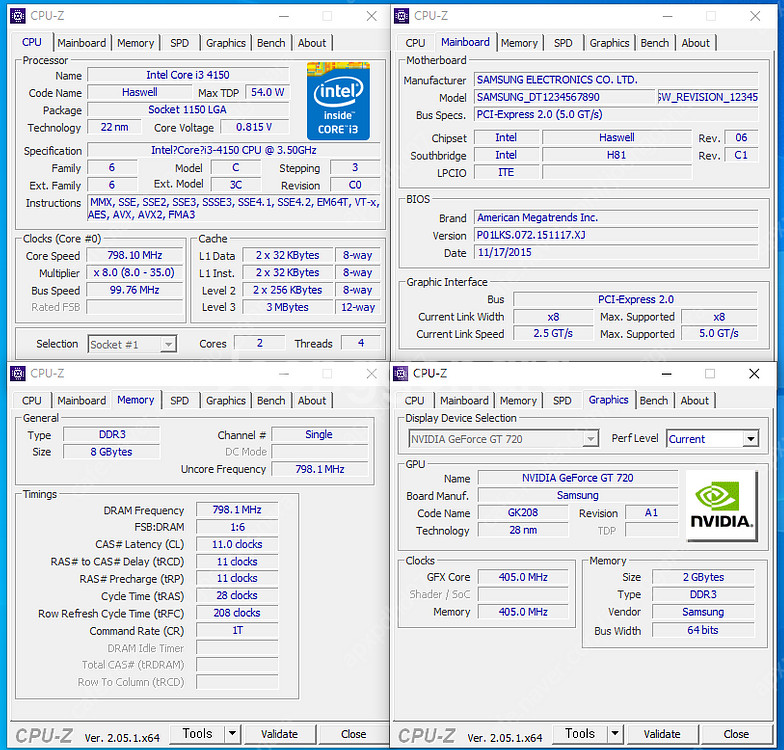Viewport: 784px width, 750px height.
Task: Go to CPU tab in the Memory tab window
Action: tap(32, 400)
